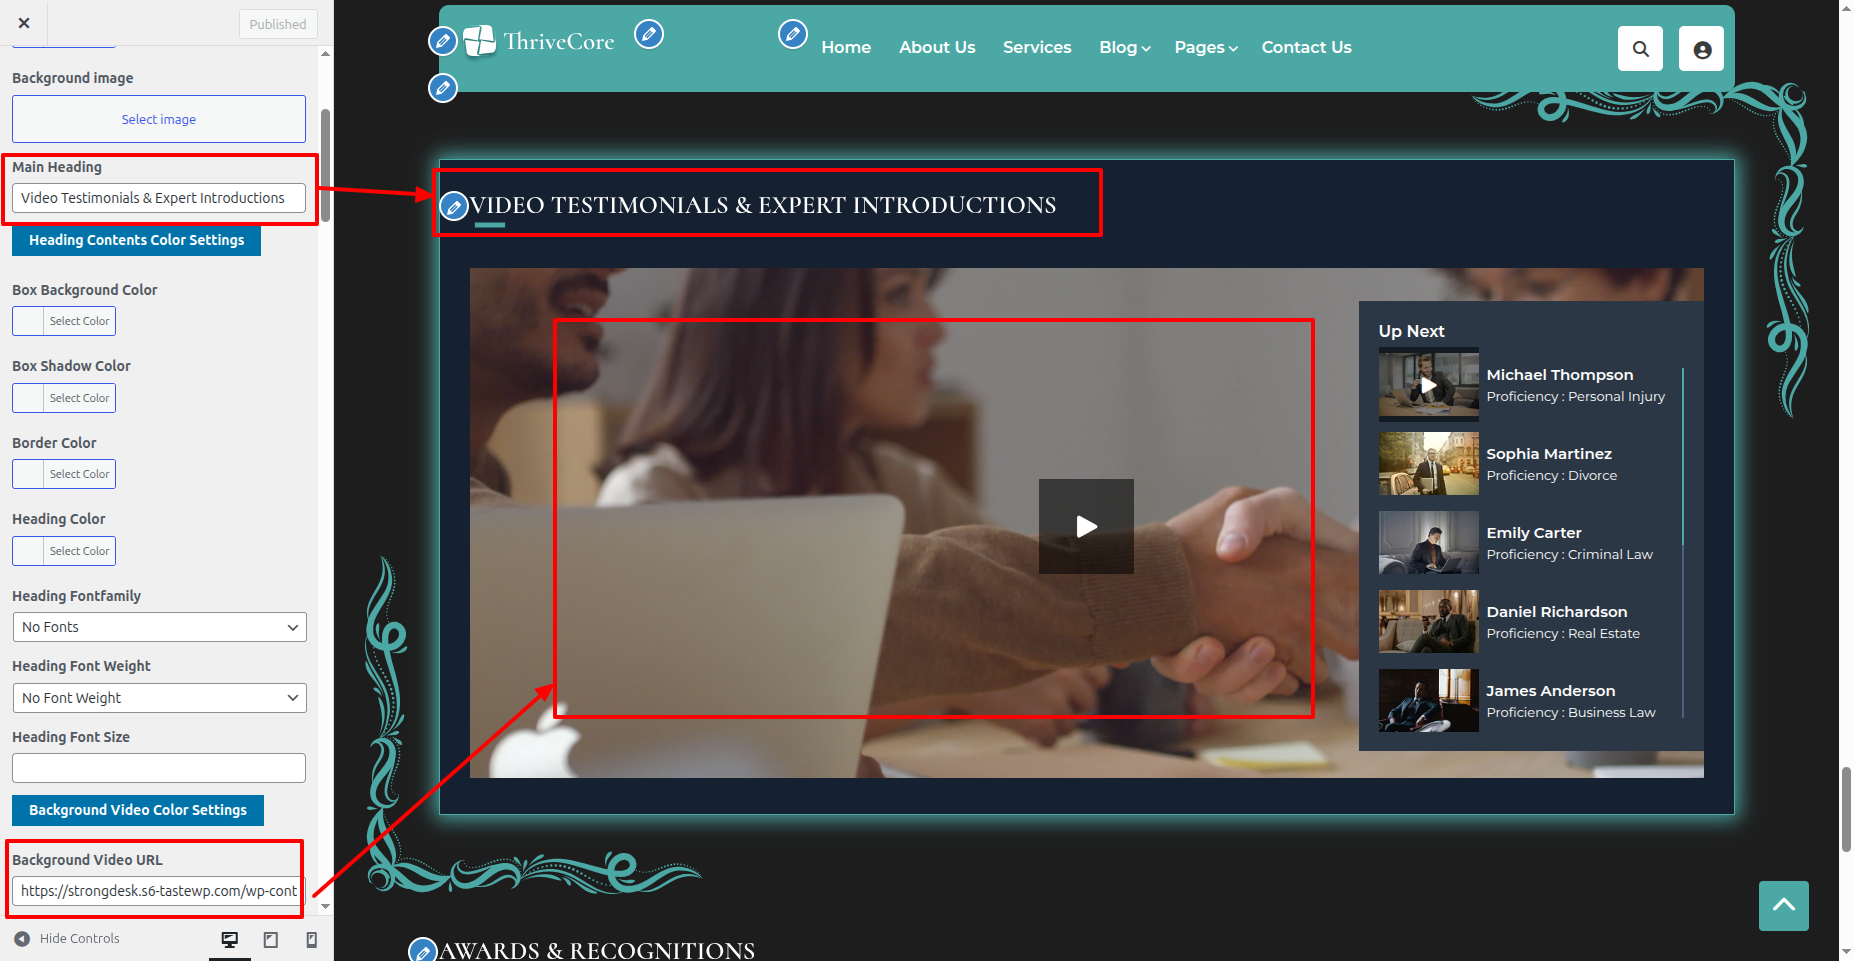Expand the Blog menu
Image resolution: width=1854 pixels, height=961 pixels.
1124,47
